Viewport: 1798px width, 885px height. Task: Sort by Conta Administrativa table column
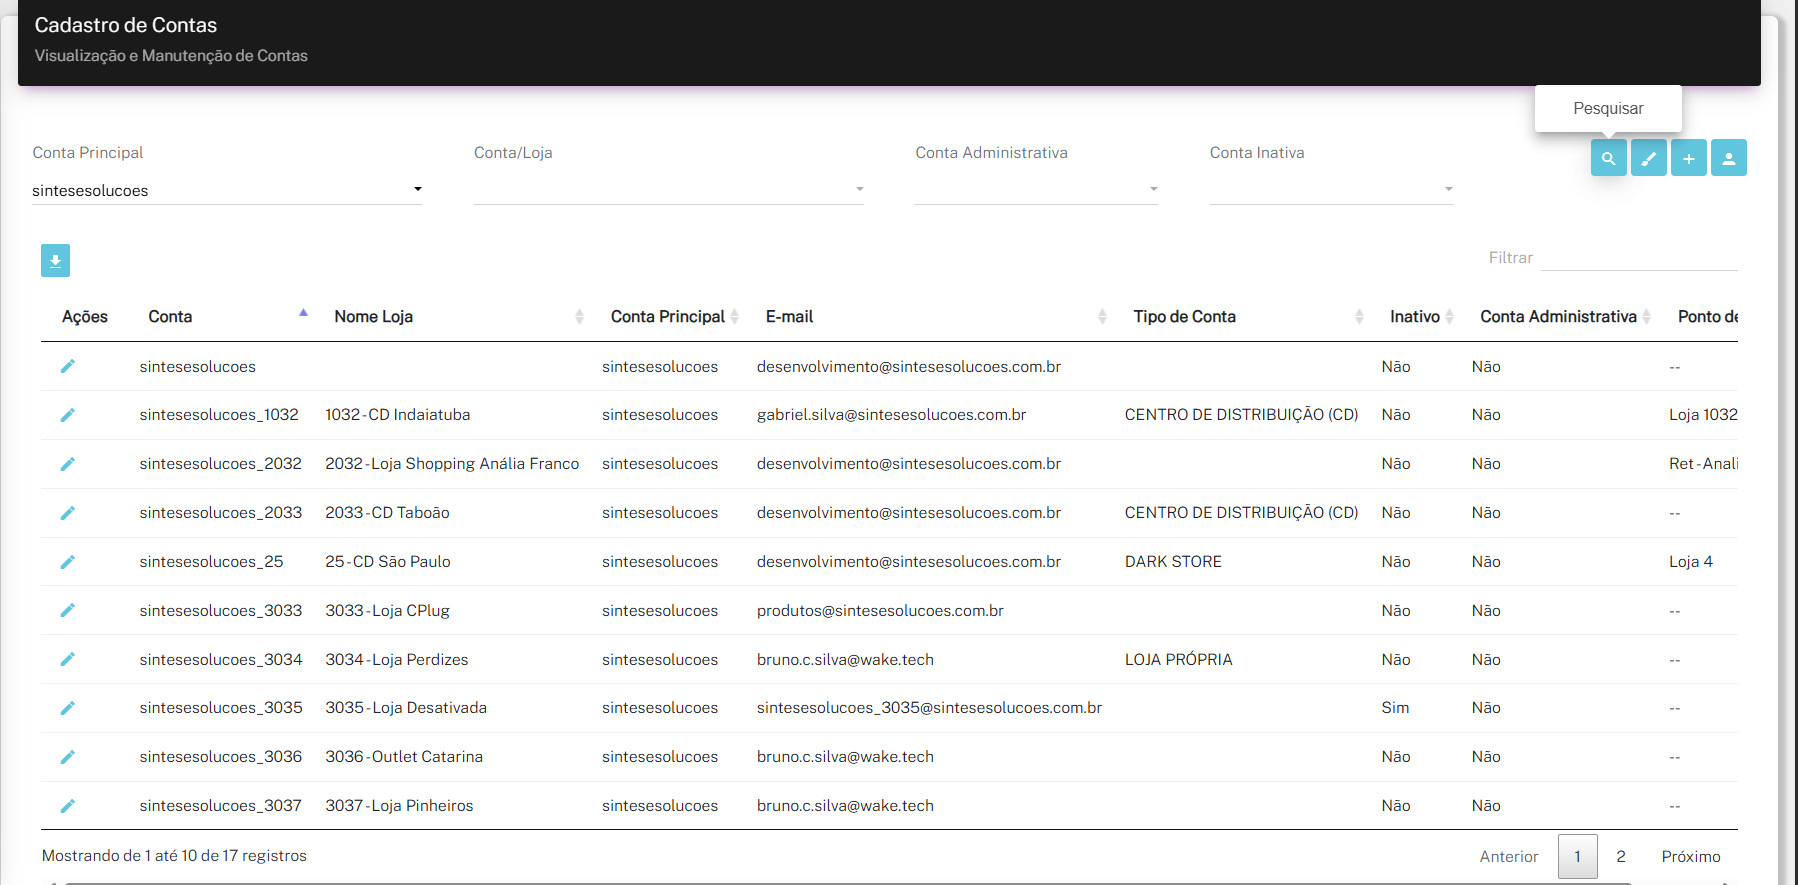[x=1558, y=316]
